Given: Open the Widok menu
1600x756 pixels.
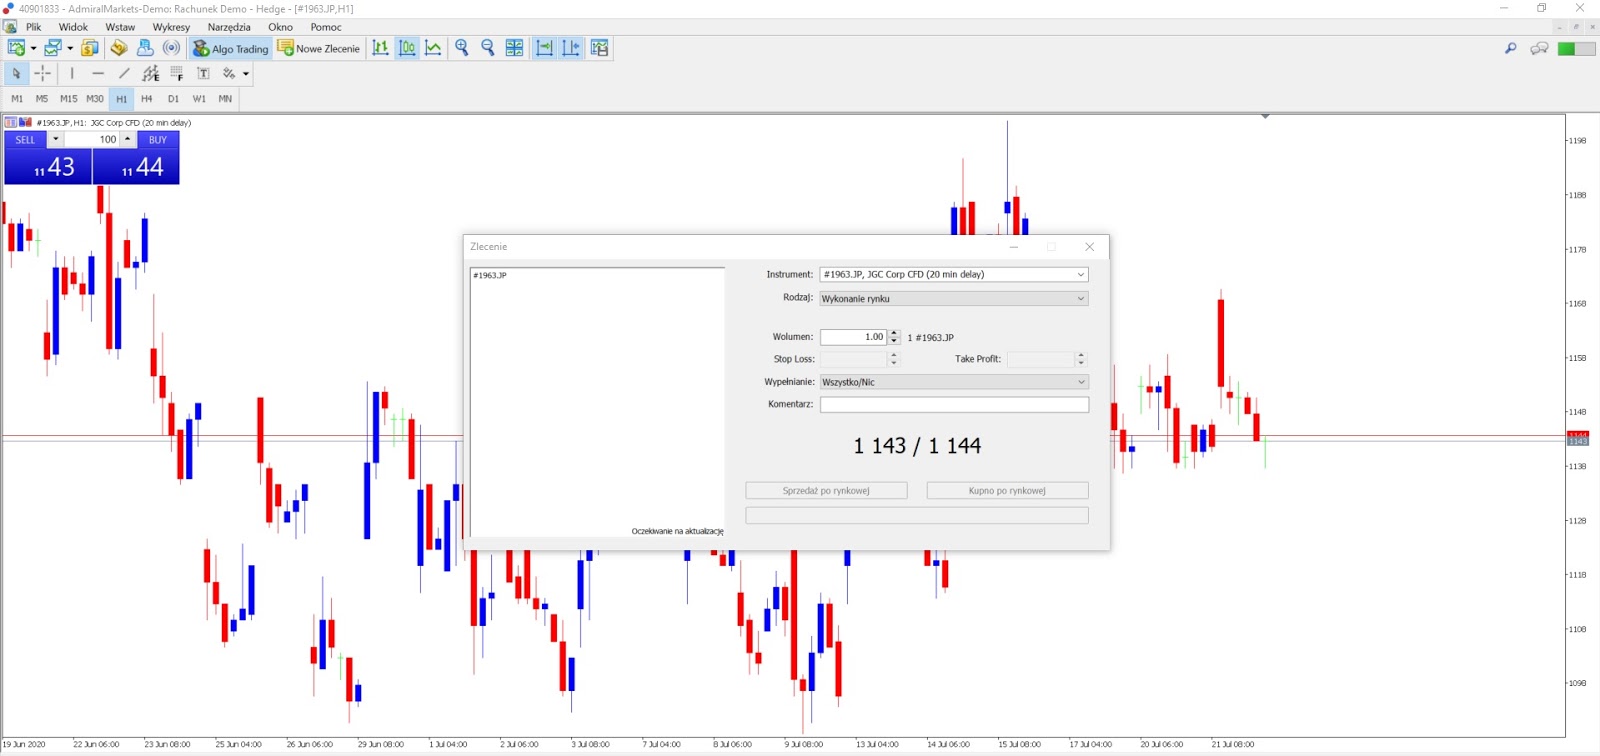Looking at the screenshot, I should pos(73,27).
